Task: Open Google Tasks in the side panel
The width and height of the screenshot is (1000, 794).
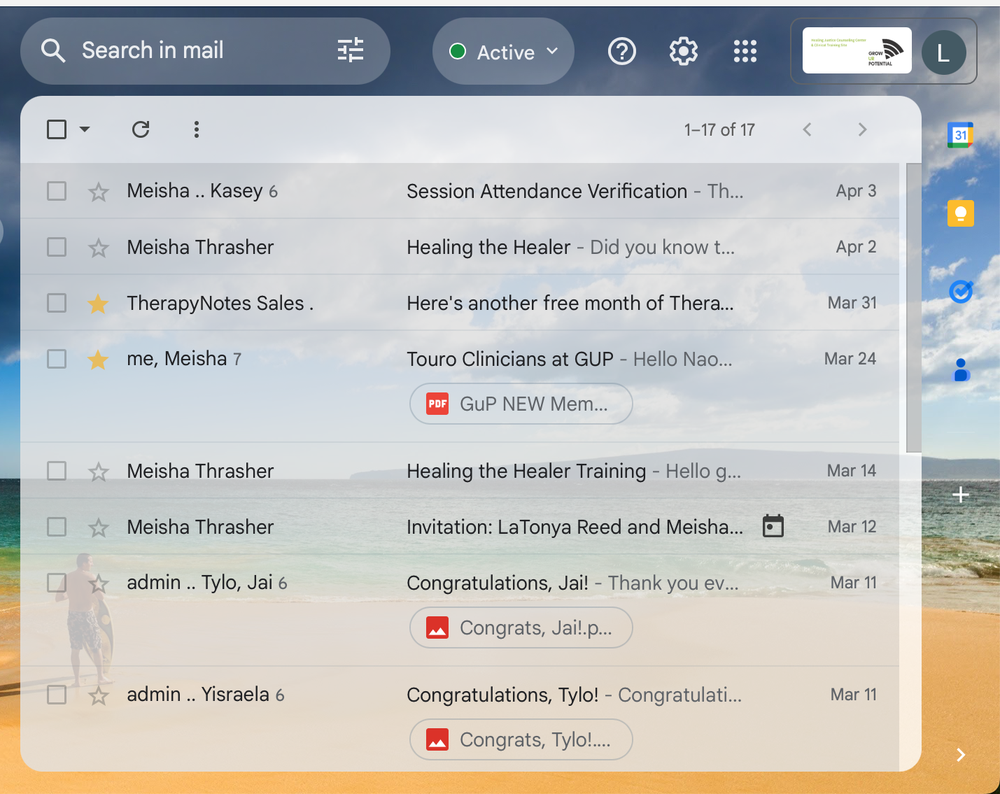Action: coord(960,291)
